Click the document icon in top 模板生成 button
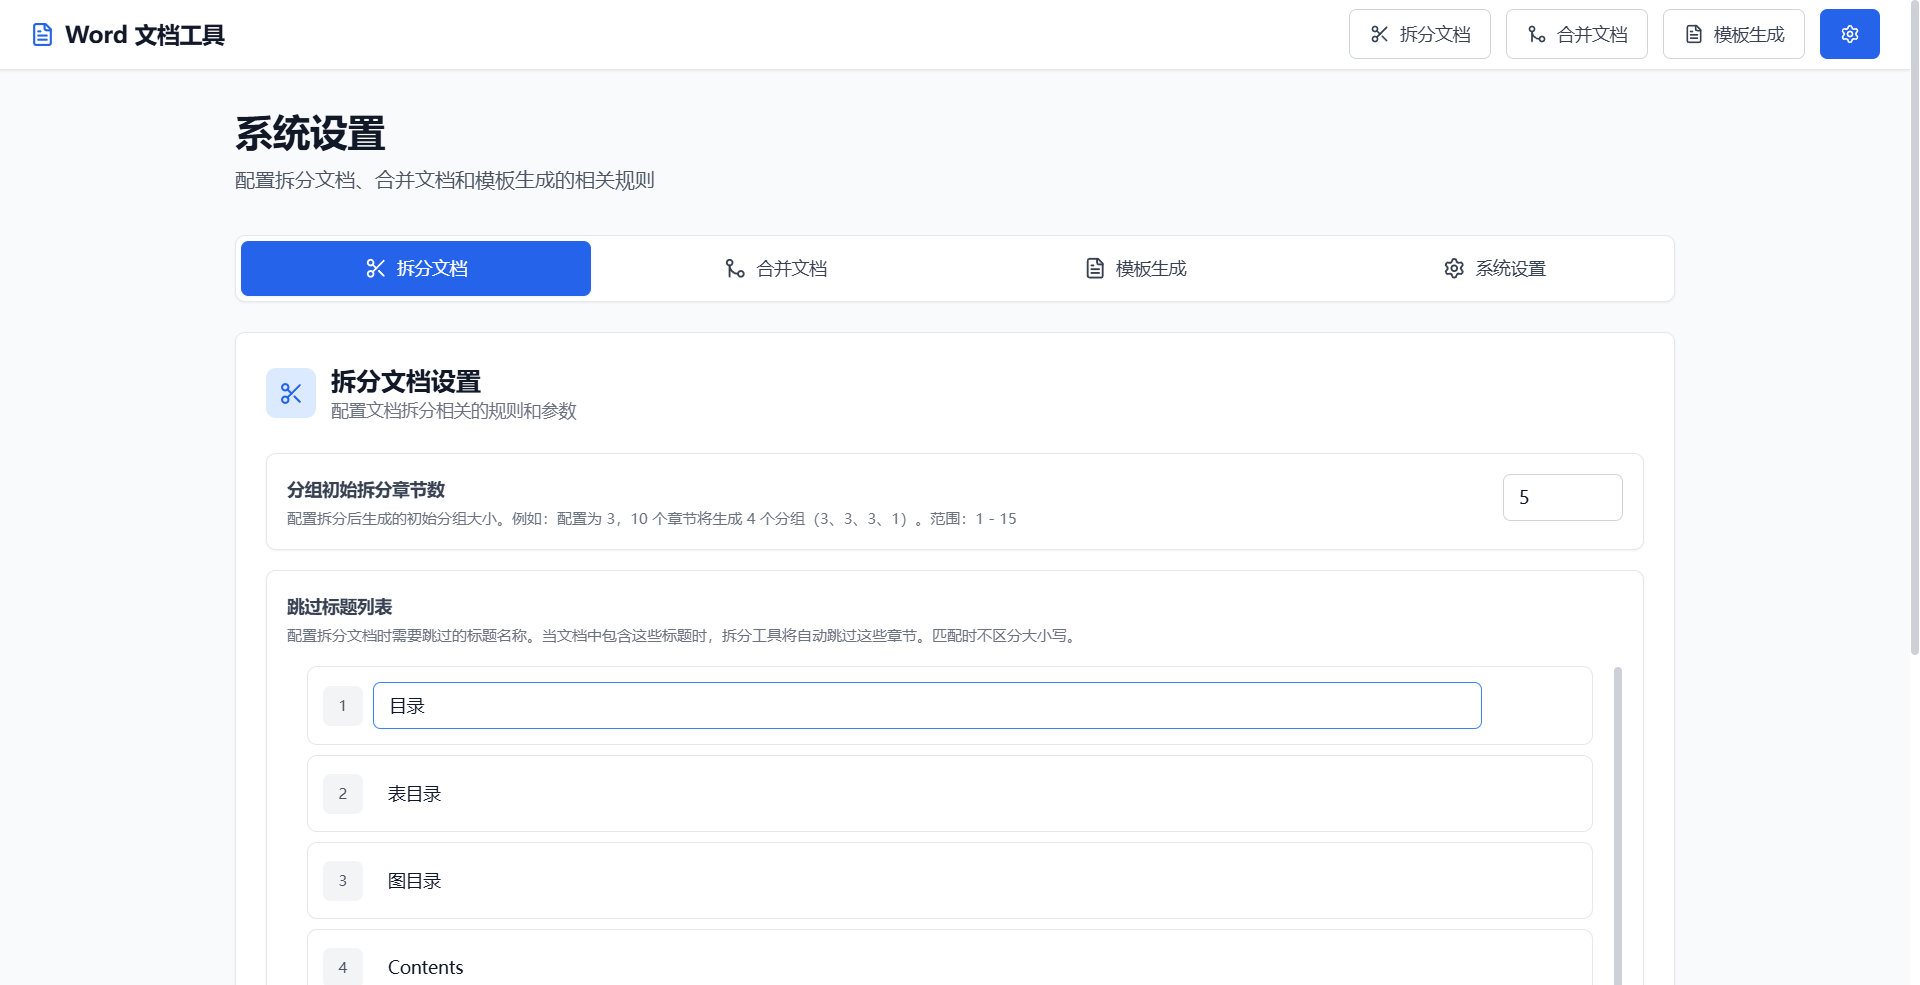The width and height of the screenshot is (1920, 985). pos(1693,33)
